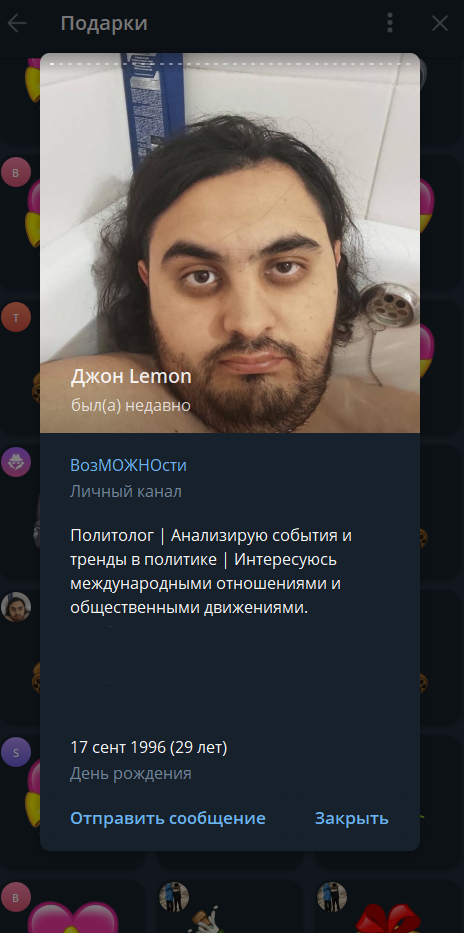Click the profile bio text starting with Политолог

(211, 572)
